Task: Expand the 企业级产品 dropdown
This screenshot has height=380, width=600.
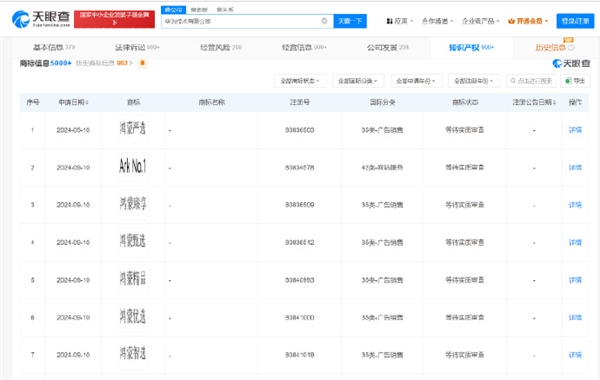Action: click(x=481, y=21)
